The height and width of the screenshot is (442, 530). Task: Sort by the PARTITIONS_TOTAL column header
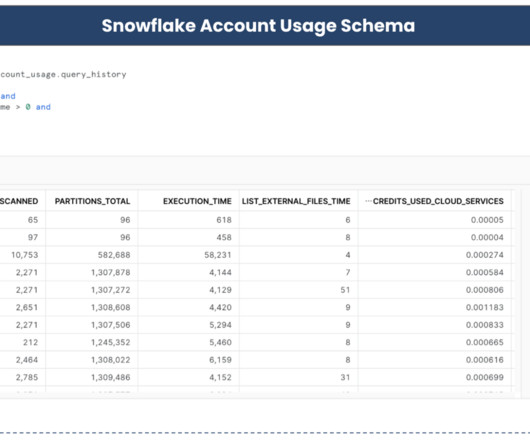[92, 201]
